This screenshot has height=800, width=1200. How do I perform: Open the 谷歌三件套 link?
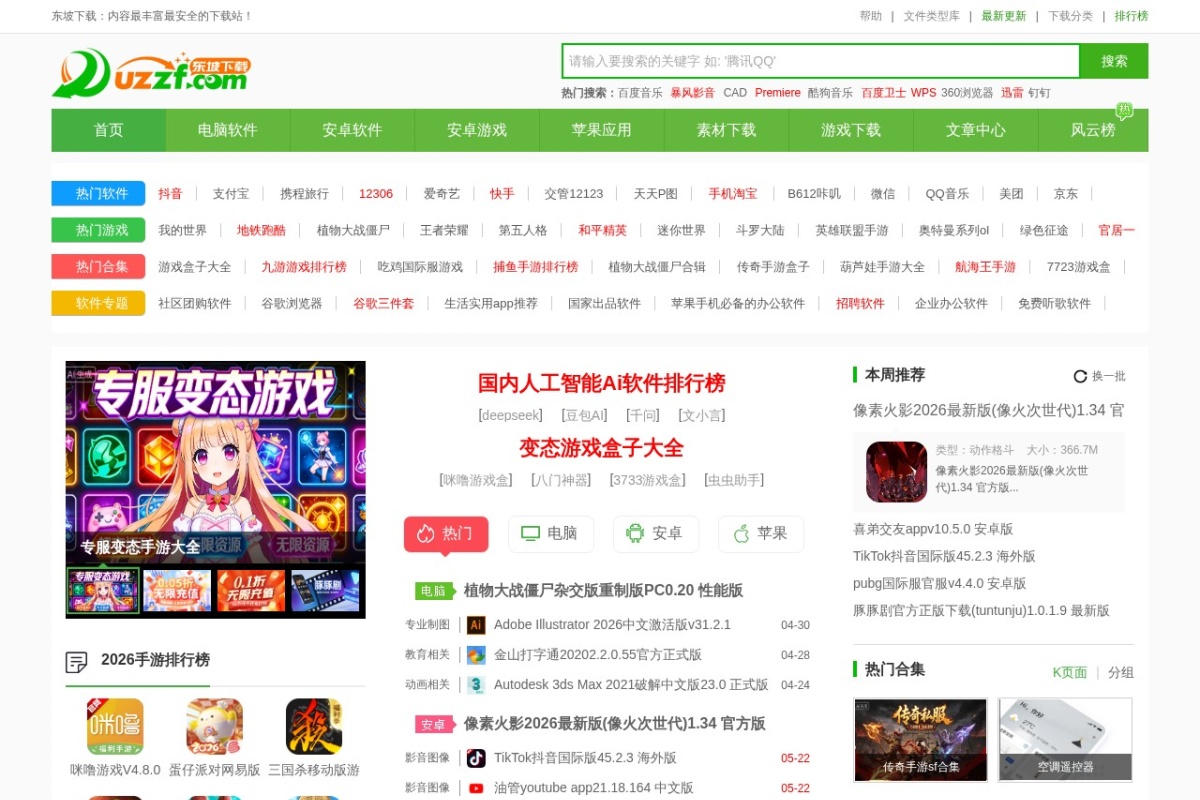(x=383, y=303)
